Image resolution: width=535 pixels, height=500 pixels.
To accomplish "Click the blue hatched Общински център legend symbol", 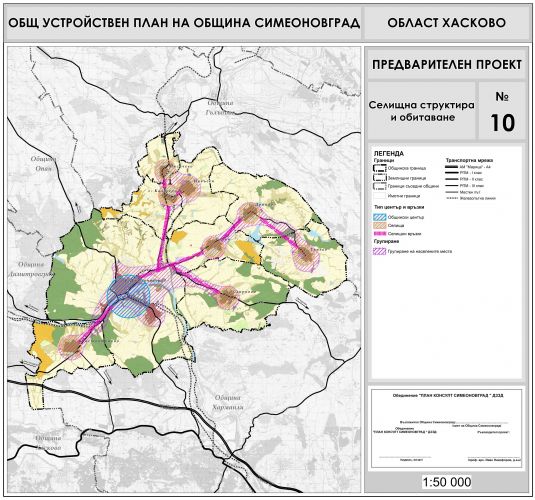I will [x=380, y=217].
